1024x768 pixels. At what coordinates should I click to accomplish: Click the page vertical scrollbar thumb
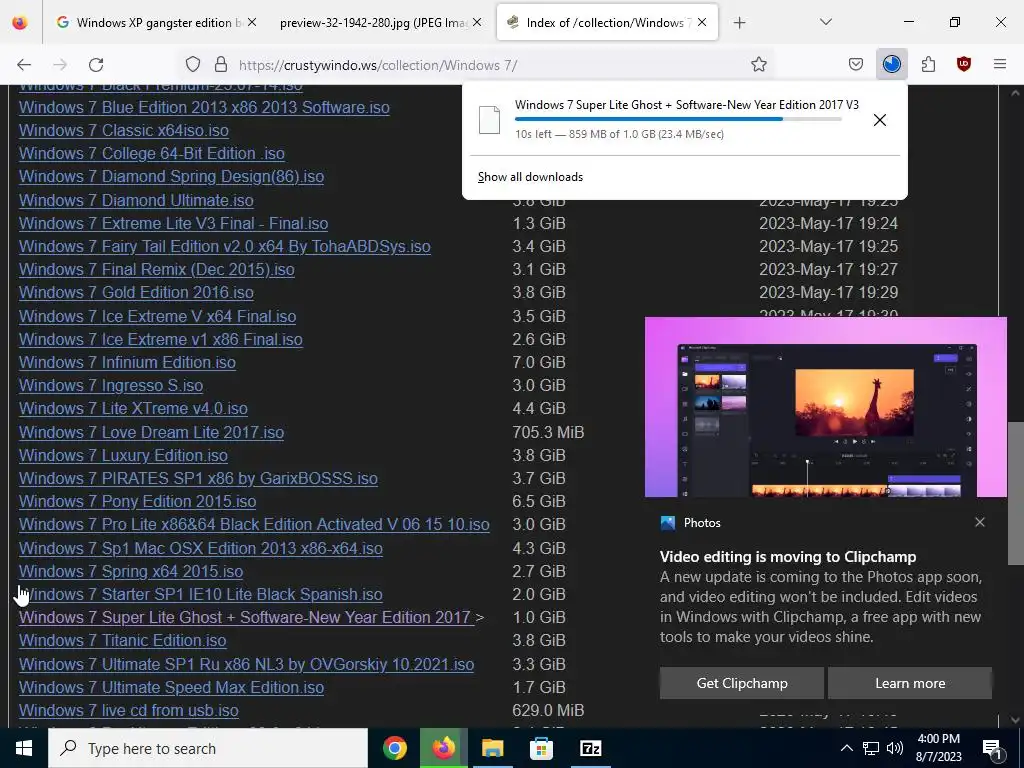1015,493
